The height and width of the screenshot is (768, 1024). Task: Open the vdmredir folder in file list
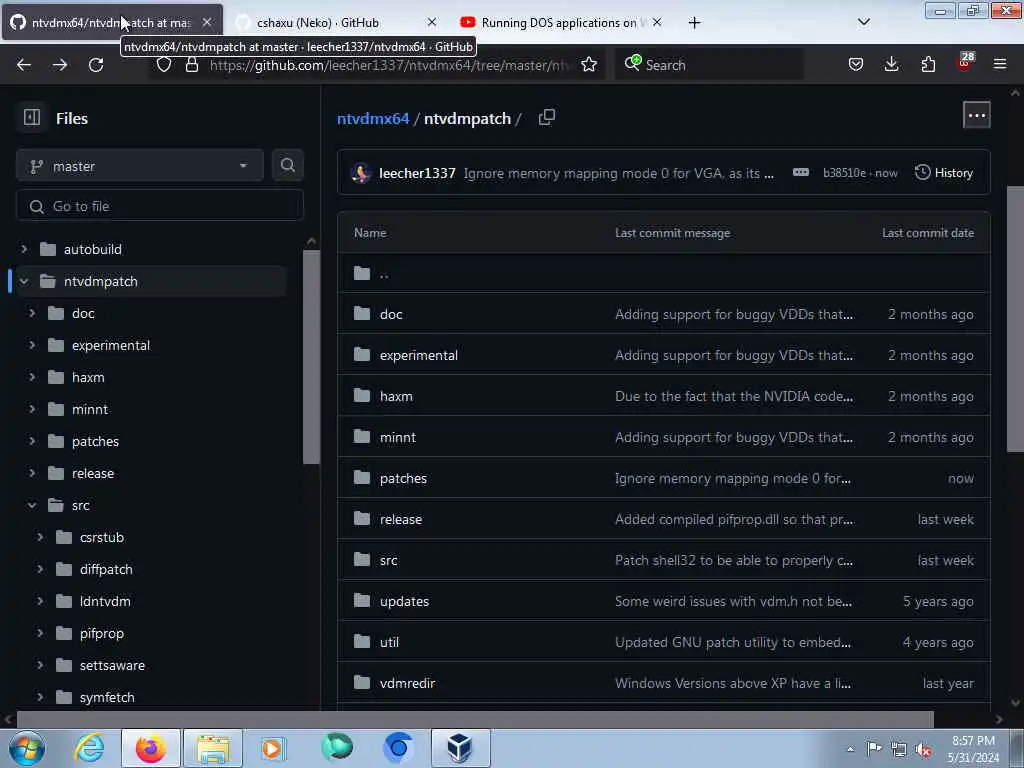pyautogui.click(x=408, y=683)
